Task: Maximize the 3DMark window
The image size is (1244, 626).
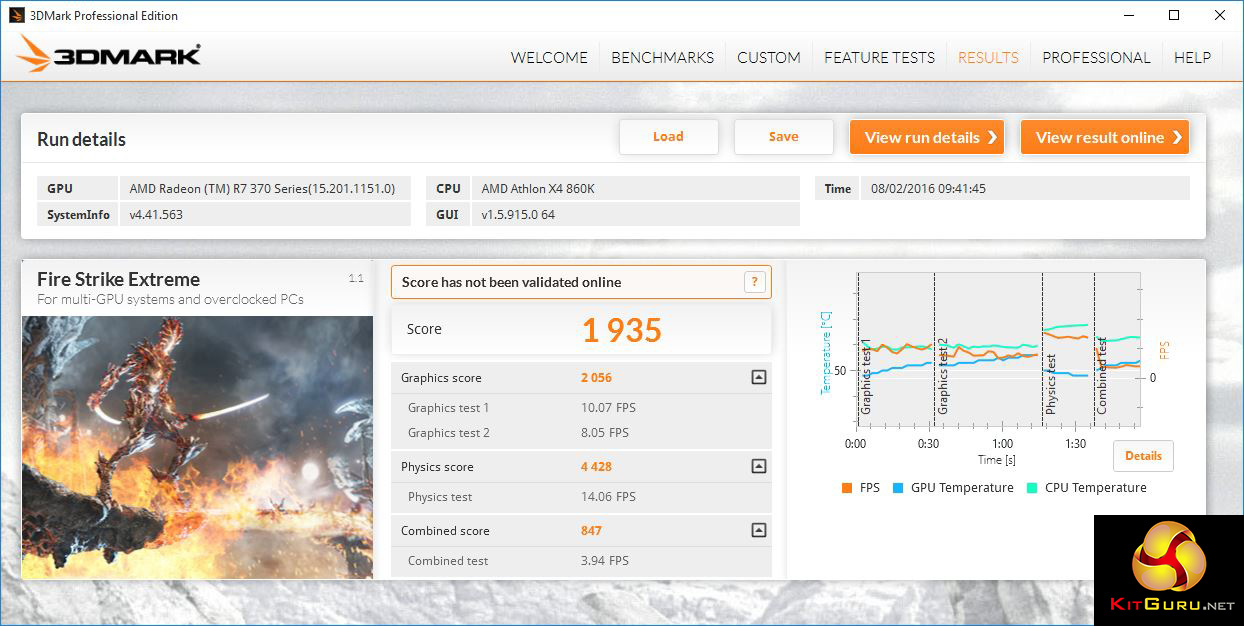Action: [x=1174, y=15]
